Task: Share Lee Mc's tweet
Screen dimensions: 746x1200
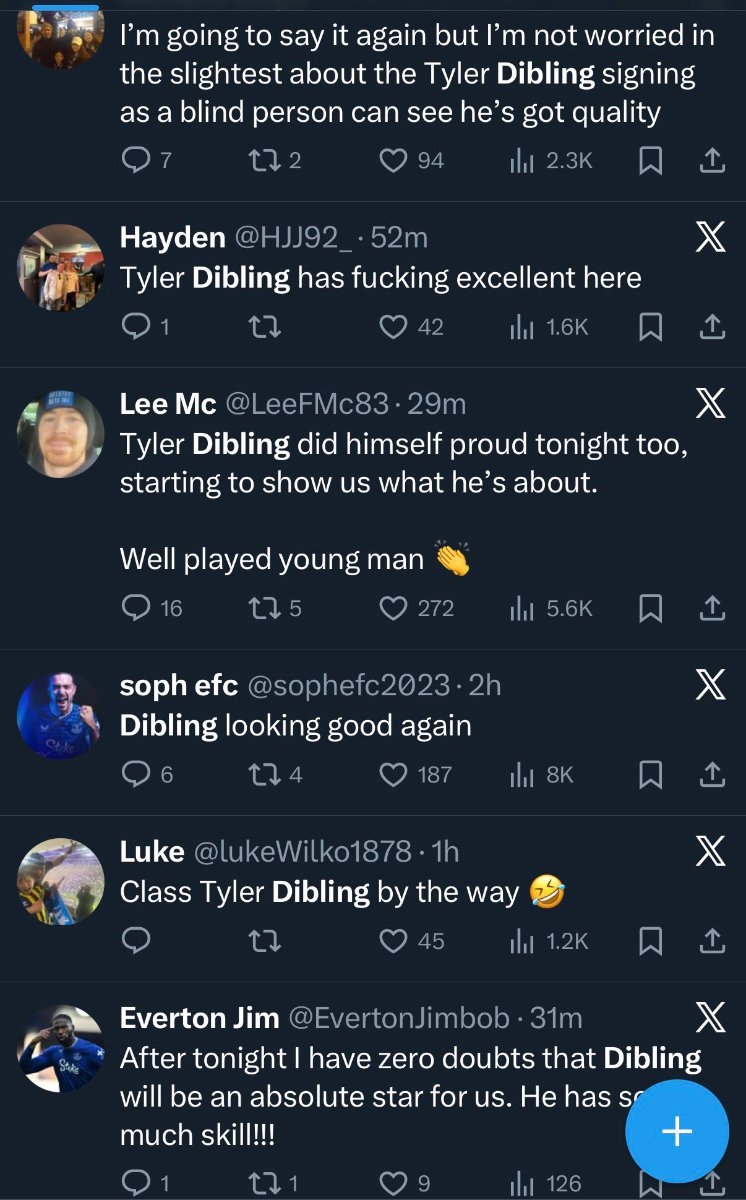Action: coord(711,608)
